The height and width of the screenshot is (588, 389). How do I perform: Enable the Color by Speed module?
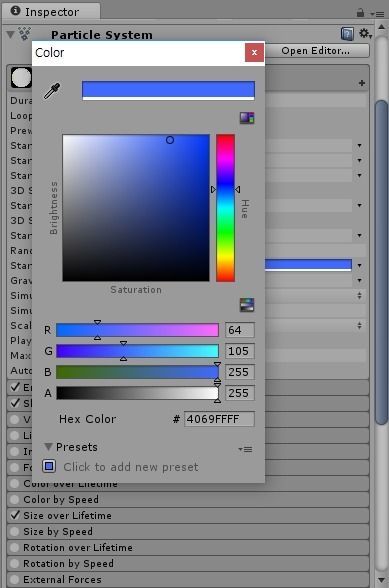[15, 500]
